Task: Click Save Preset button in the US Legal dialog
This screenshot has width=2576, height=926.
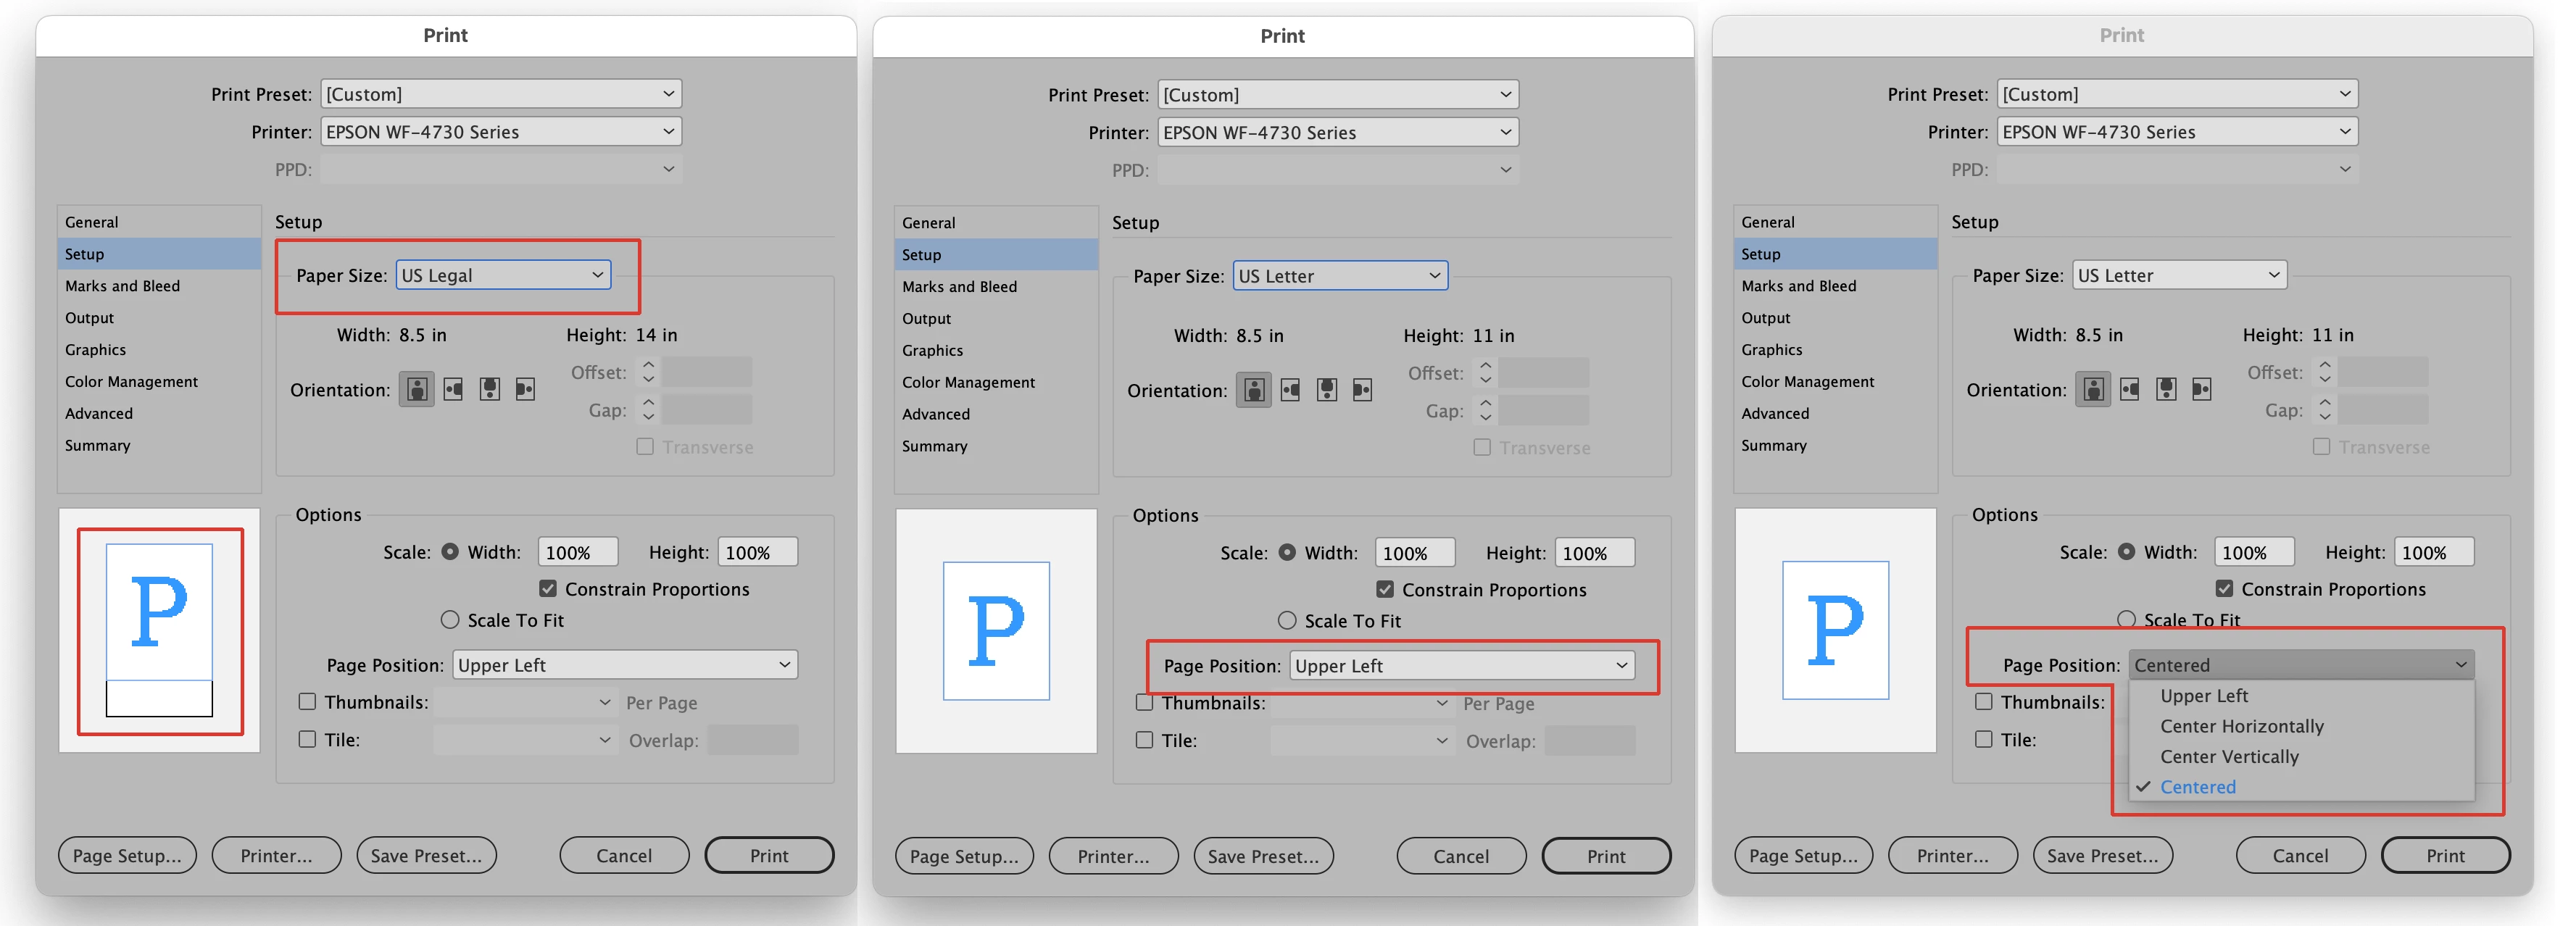Action: click(x=426, y=856)
